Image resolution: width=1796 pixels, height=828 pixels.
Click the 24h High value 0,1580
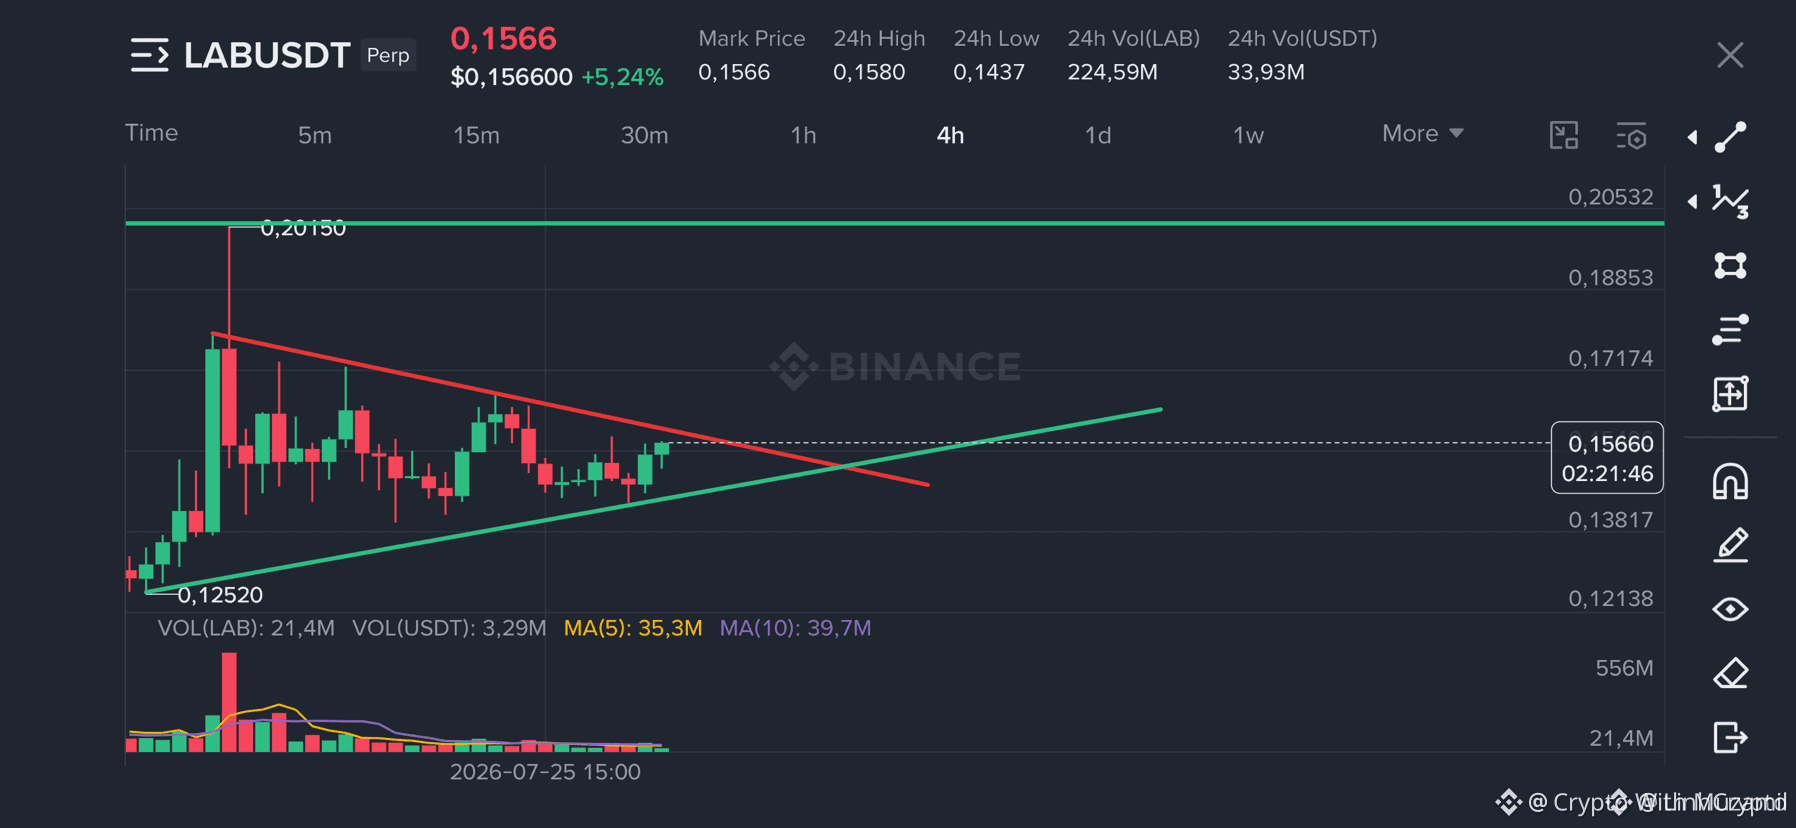[x=869, y=72]
